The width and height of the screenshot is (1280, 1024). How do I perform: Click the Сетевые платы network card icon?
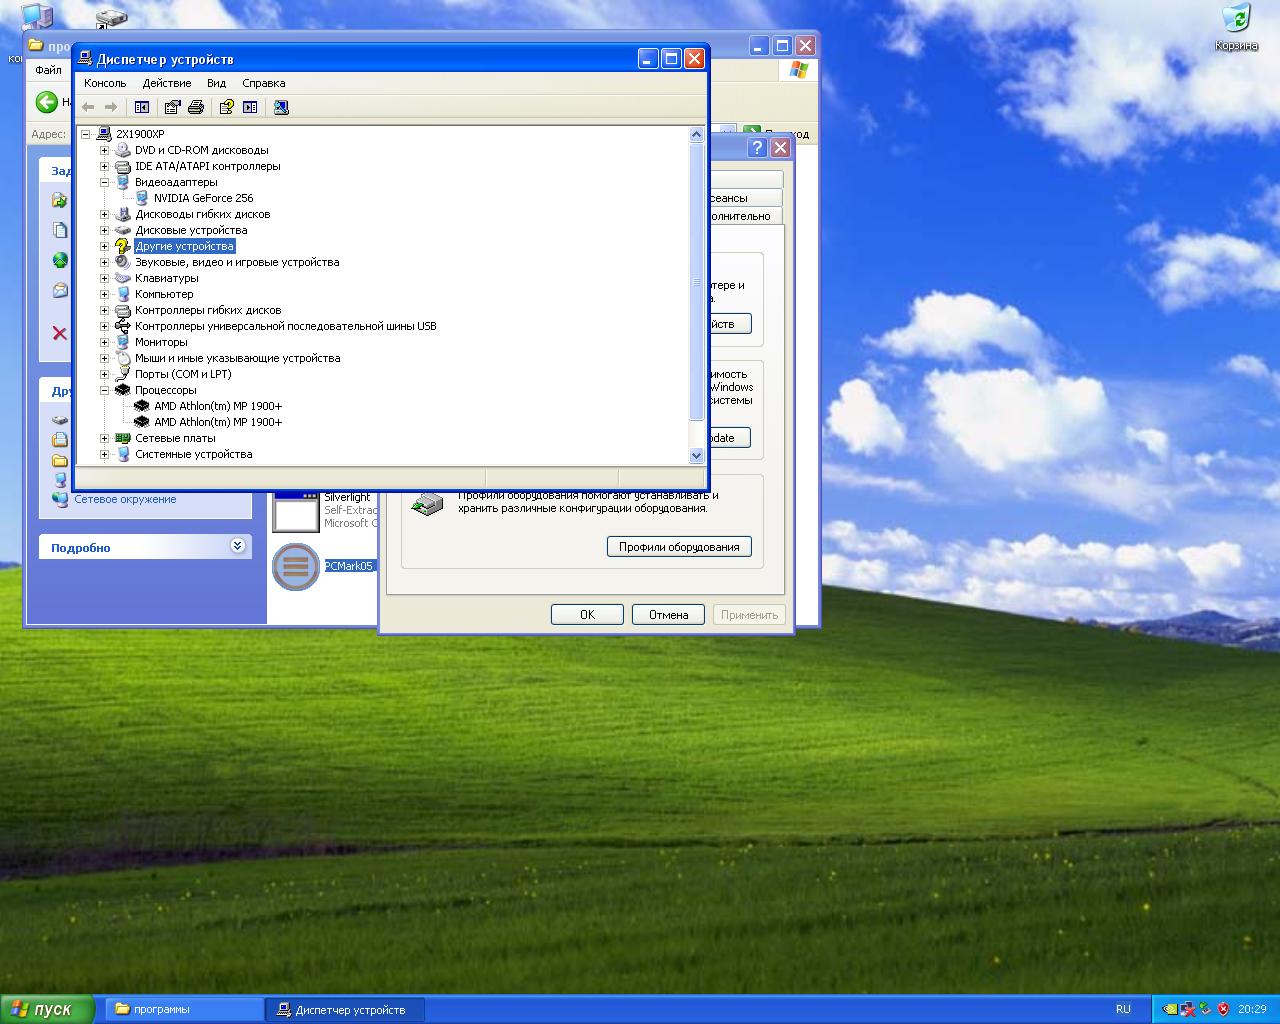click(123, 438)
